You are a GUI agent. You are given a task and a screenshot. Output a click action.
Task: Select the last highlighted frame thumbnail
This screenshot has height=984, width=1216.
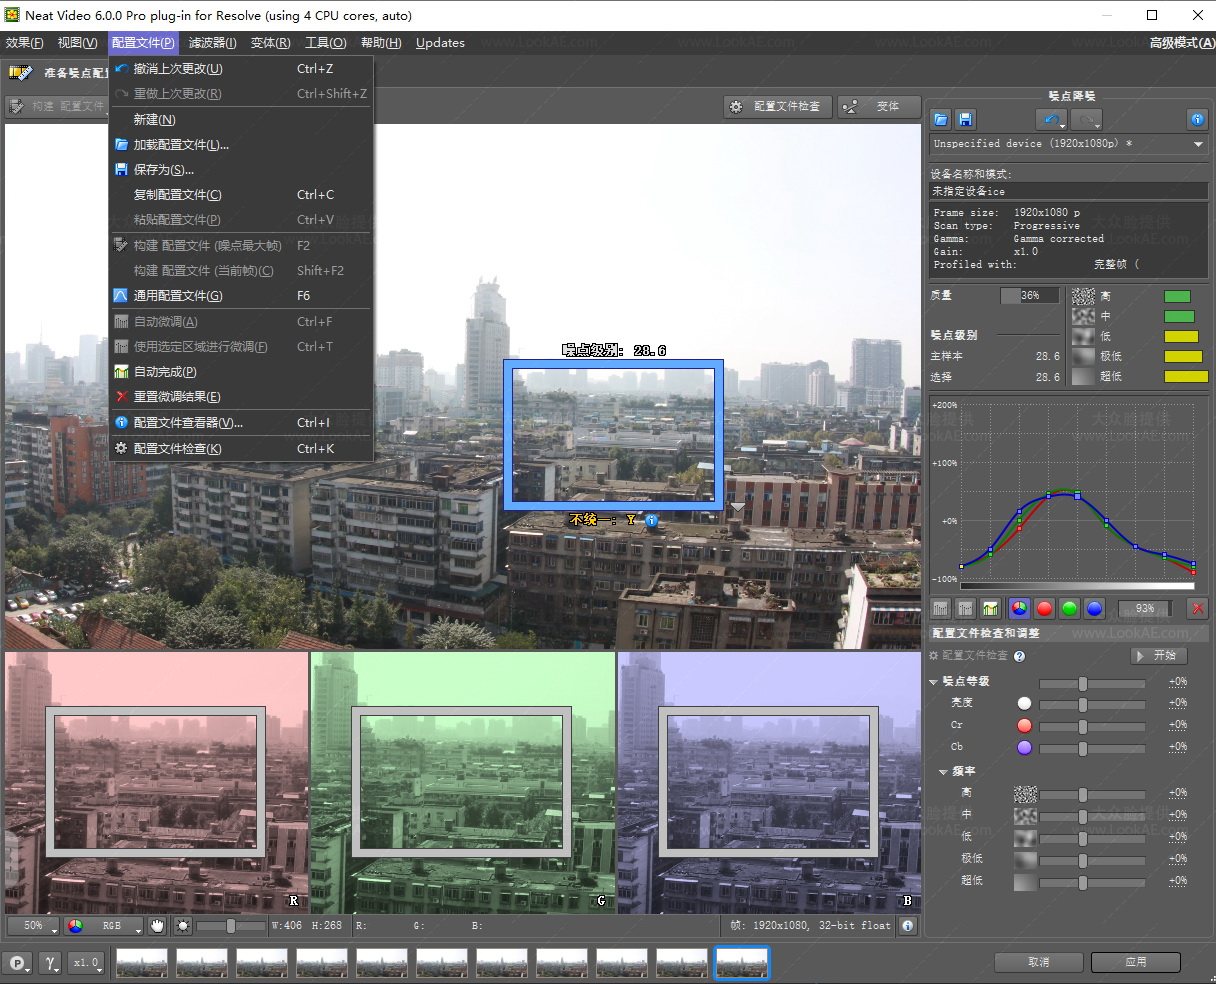(x=742, y=963)
